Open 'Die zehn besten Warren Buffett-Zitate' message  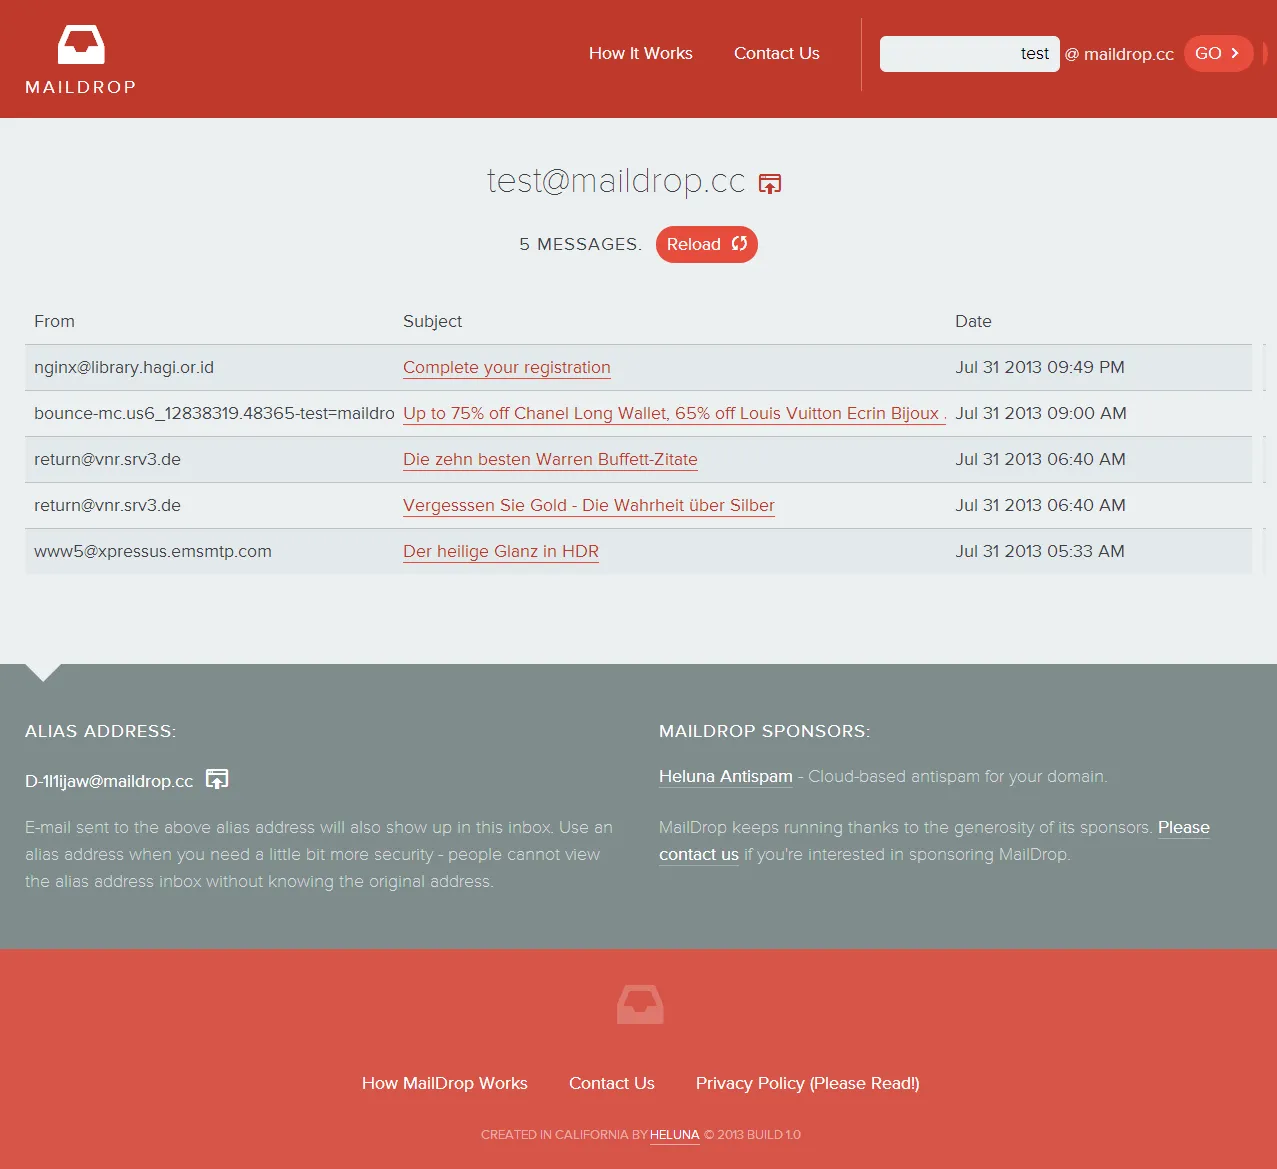(x=550, y=459)
